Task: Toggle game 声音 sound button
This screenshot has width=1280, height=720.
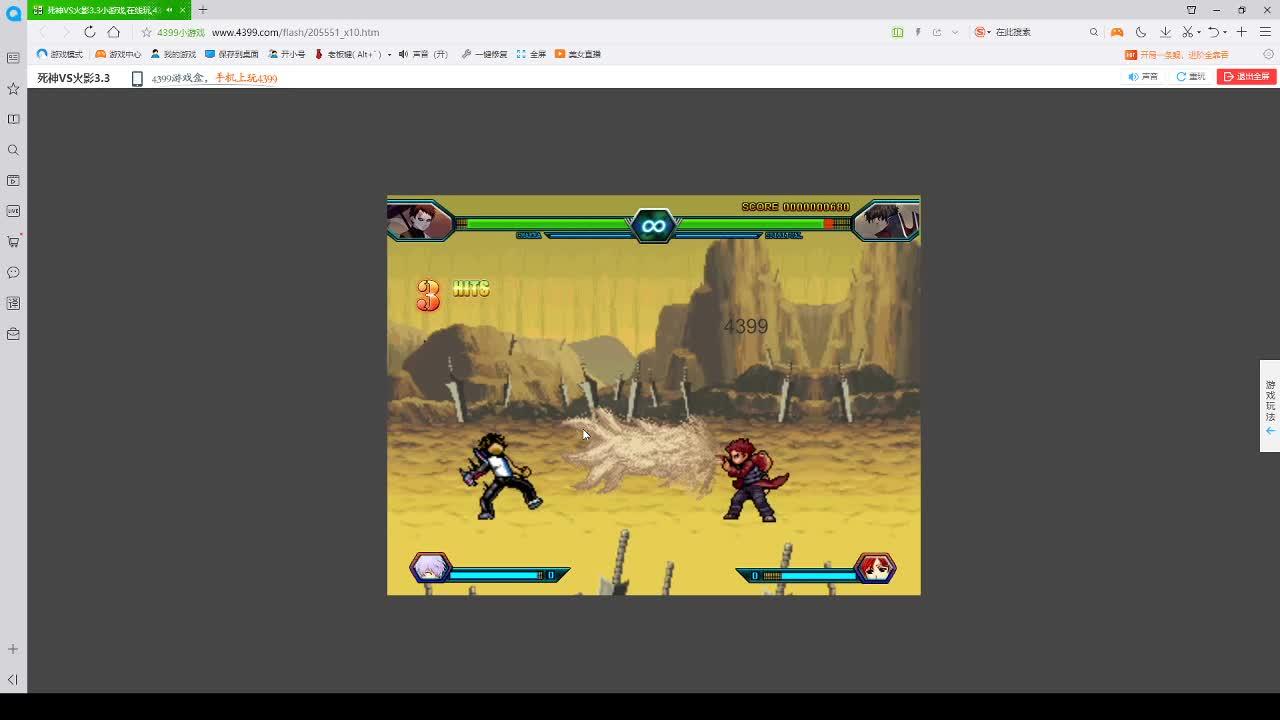Action: coord(1143,77)
